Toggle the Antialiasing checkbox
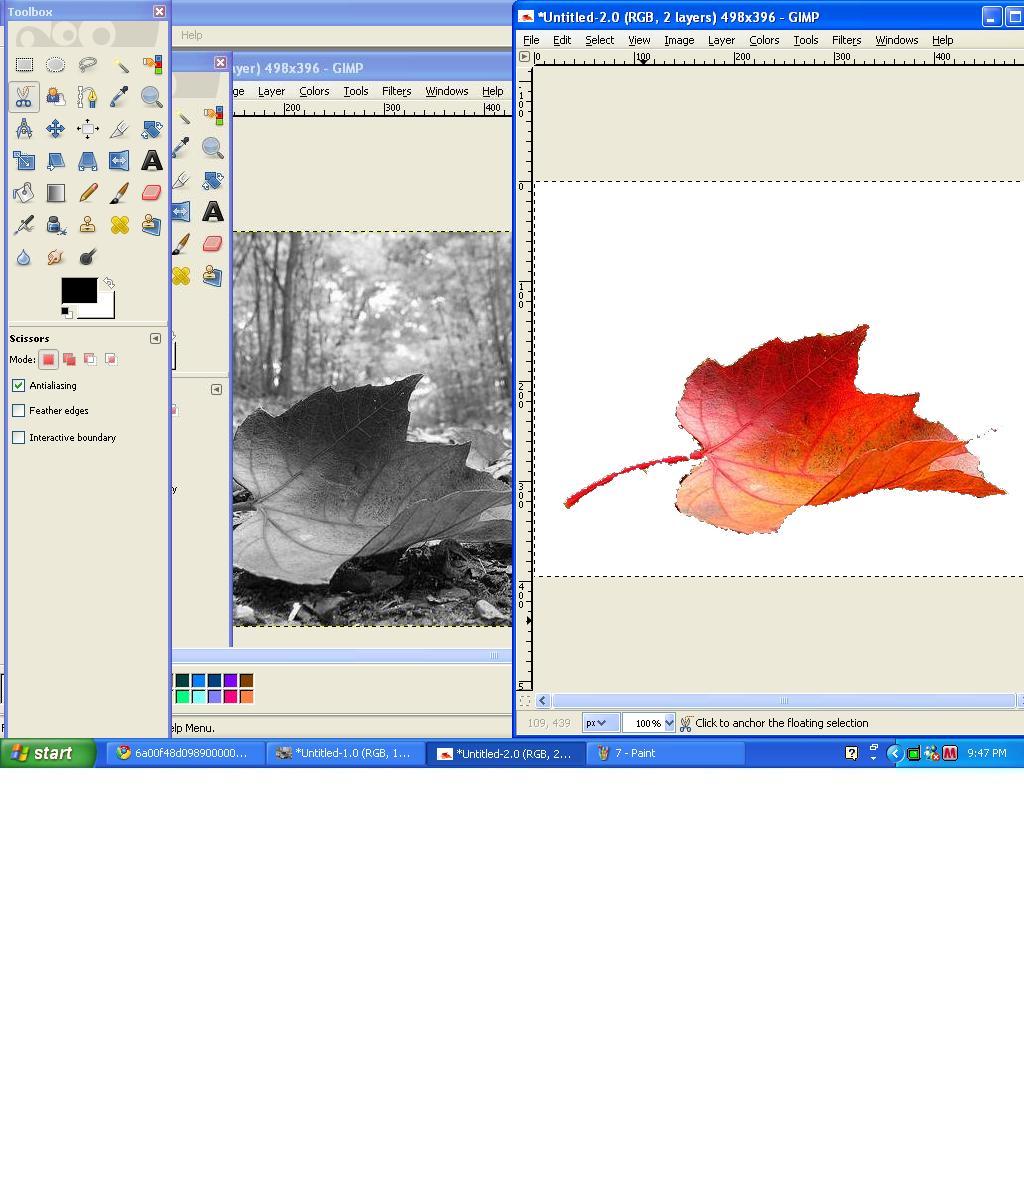The width and height of the screenshot is (1024, 1196). 19,386
